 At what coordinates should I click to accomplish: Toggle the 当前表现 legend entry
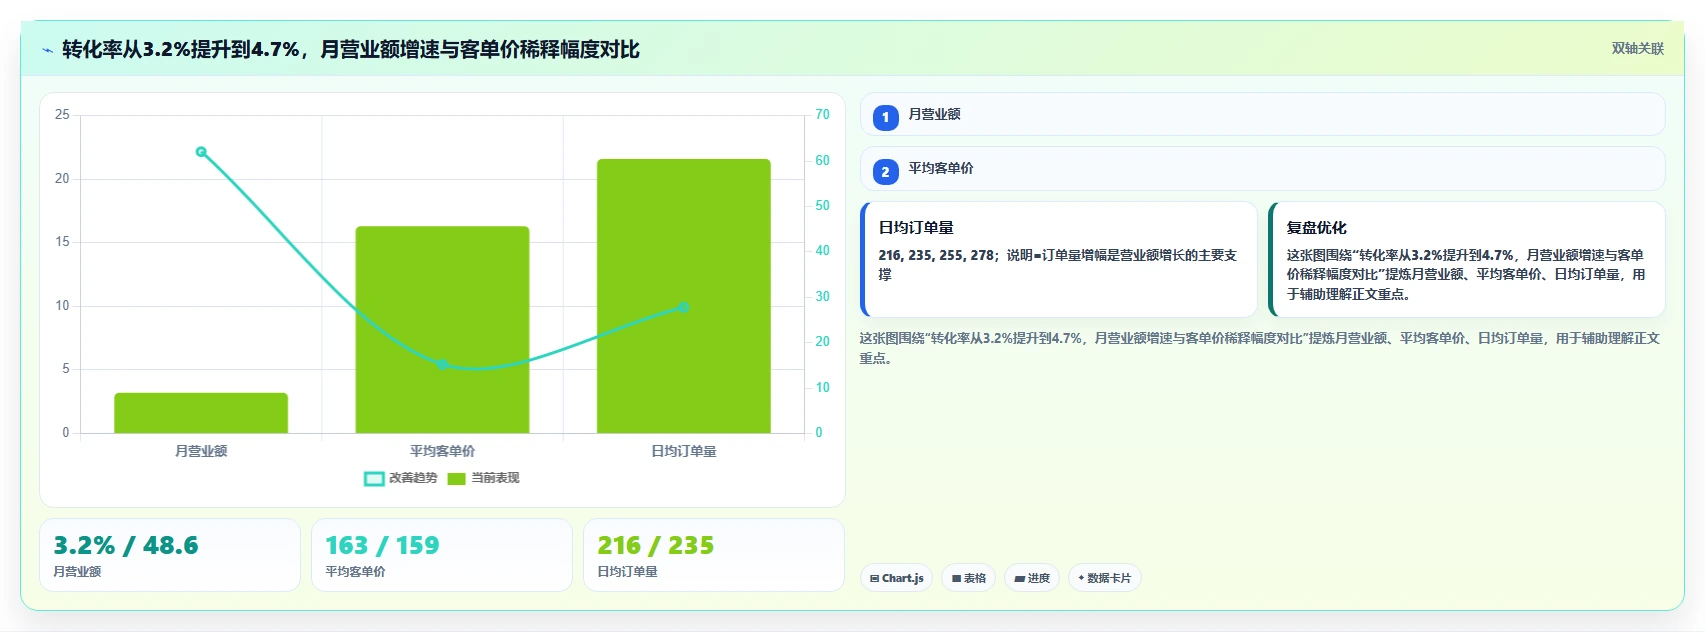tap(483, 478)
